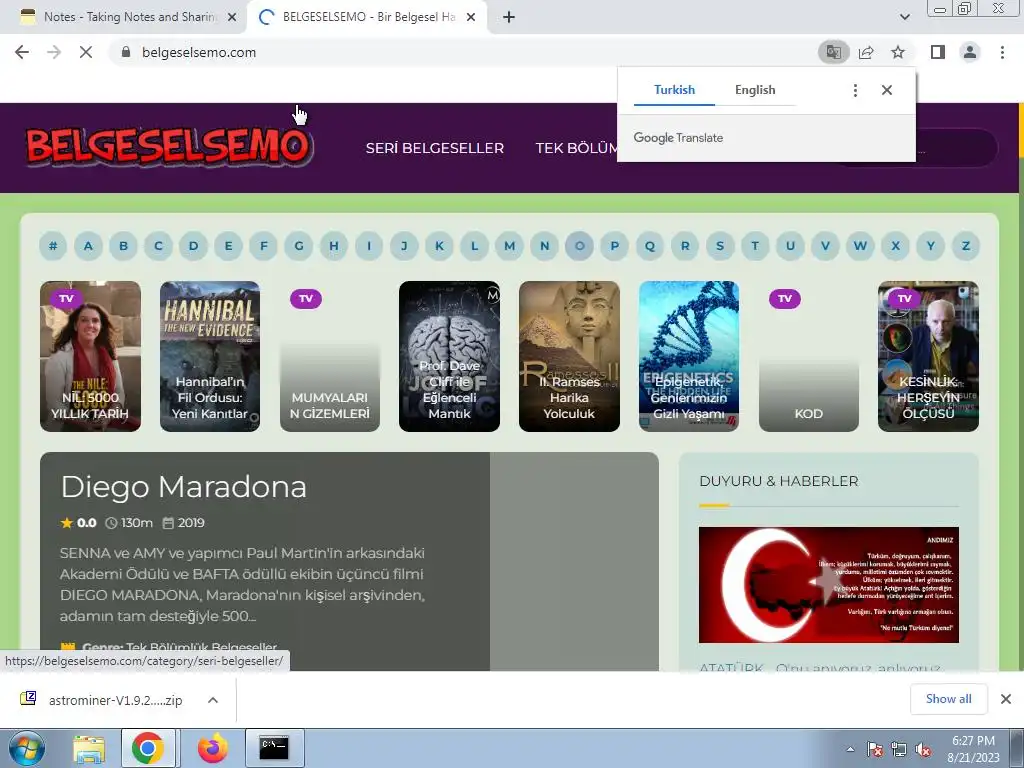The height and width of the screenshot is (768, 1024).
Task: Open the Chrome three-dot menu
Action: click(1002, 52)
